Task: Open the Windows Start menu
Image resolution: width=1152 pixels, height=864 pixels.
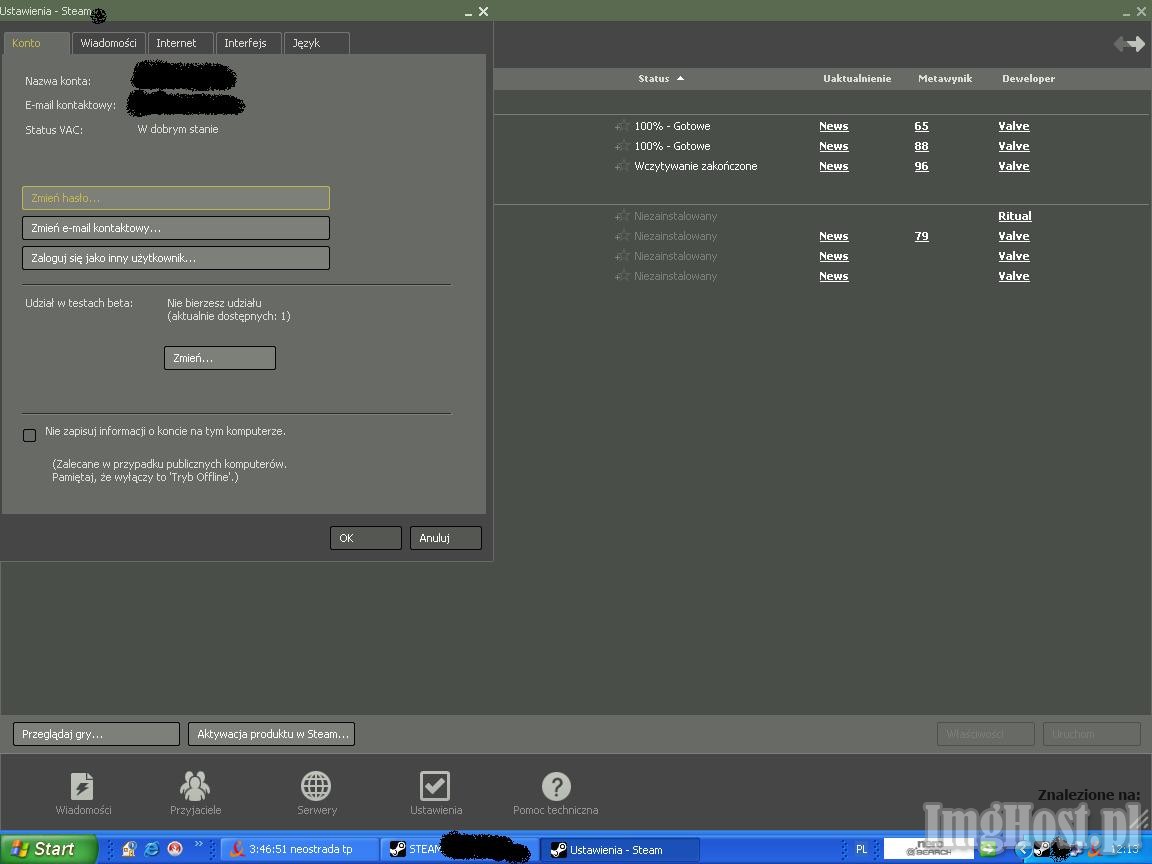Action: tap(48, 849)
